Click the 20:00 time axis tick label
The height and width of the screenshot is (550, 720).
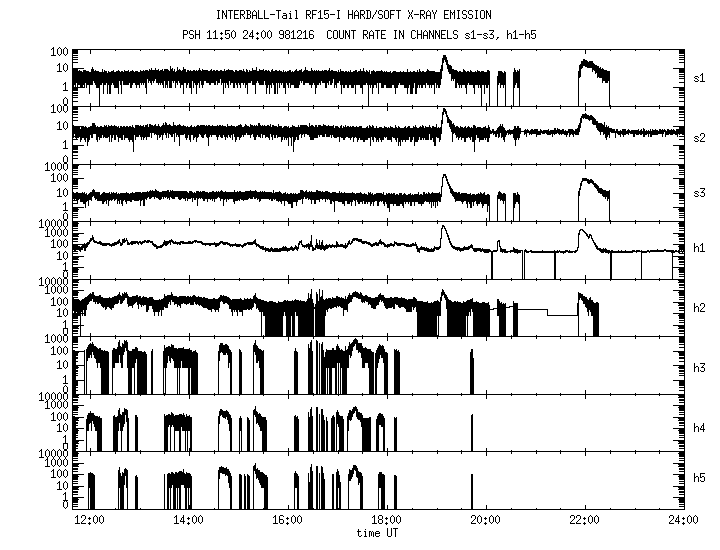485,519
